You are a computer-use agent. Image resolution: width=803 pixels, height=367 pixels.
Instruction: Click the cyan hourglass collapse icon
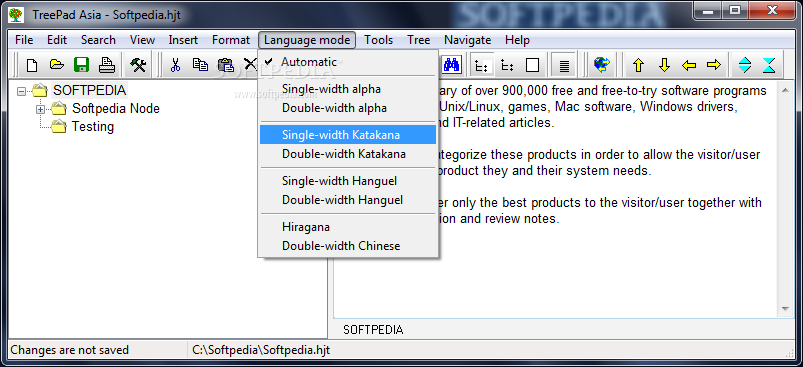(x=769, y=65)
